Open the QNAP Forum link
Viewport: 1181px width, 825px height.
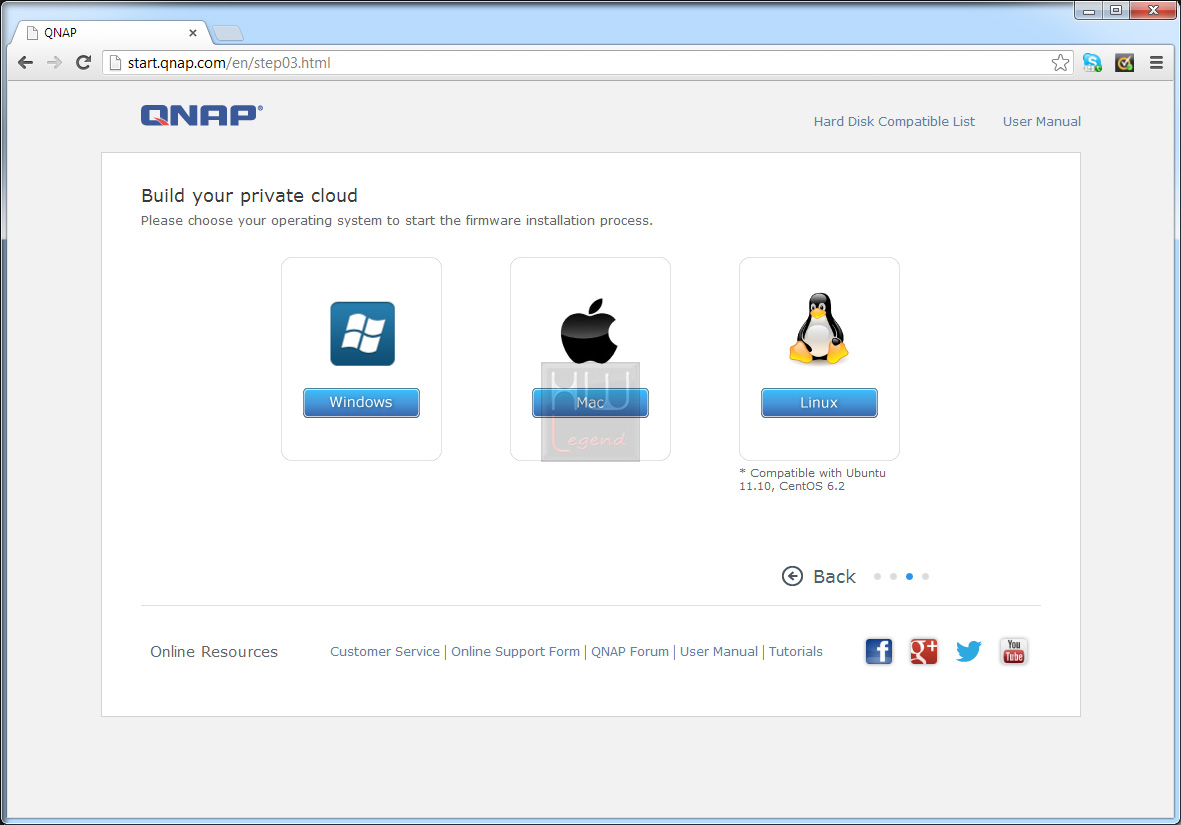click(x=630, y=652)
